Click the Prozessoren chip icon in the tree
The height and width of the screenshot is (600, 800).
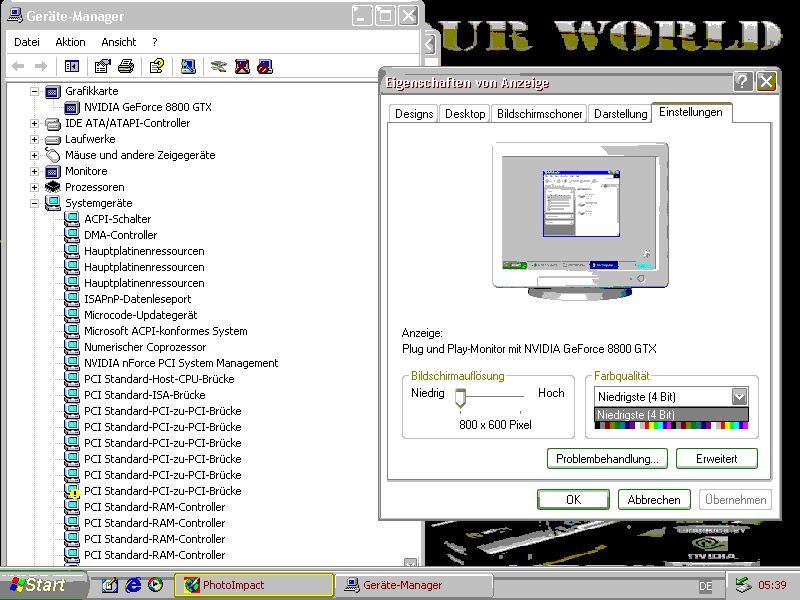pos(53,187)
